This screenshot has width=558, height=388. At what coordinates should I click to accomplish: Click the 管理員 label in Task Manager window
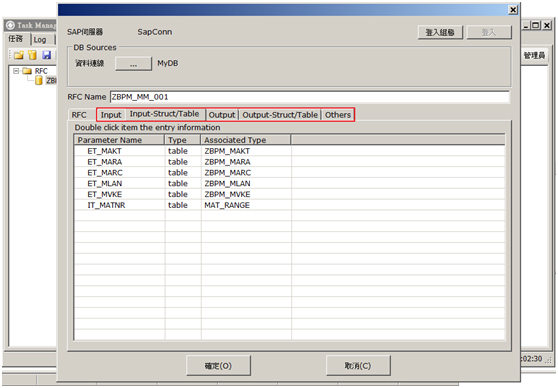pos(534,55)
